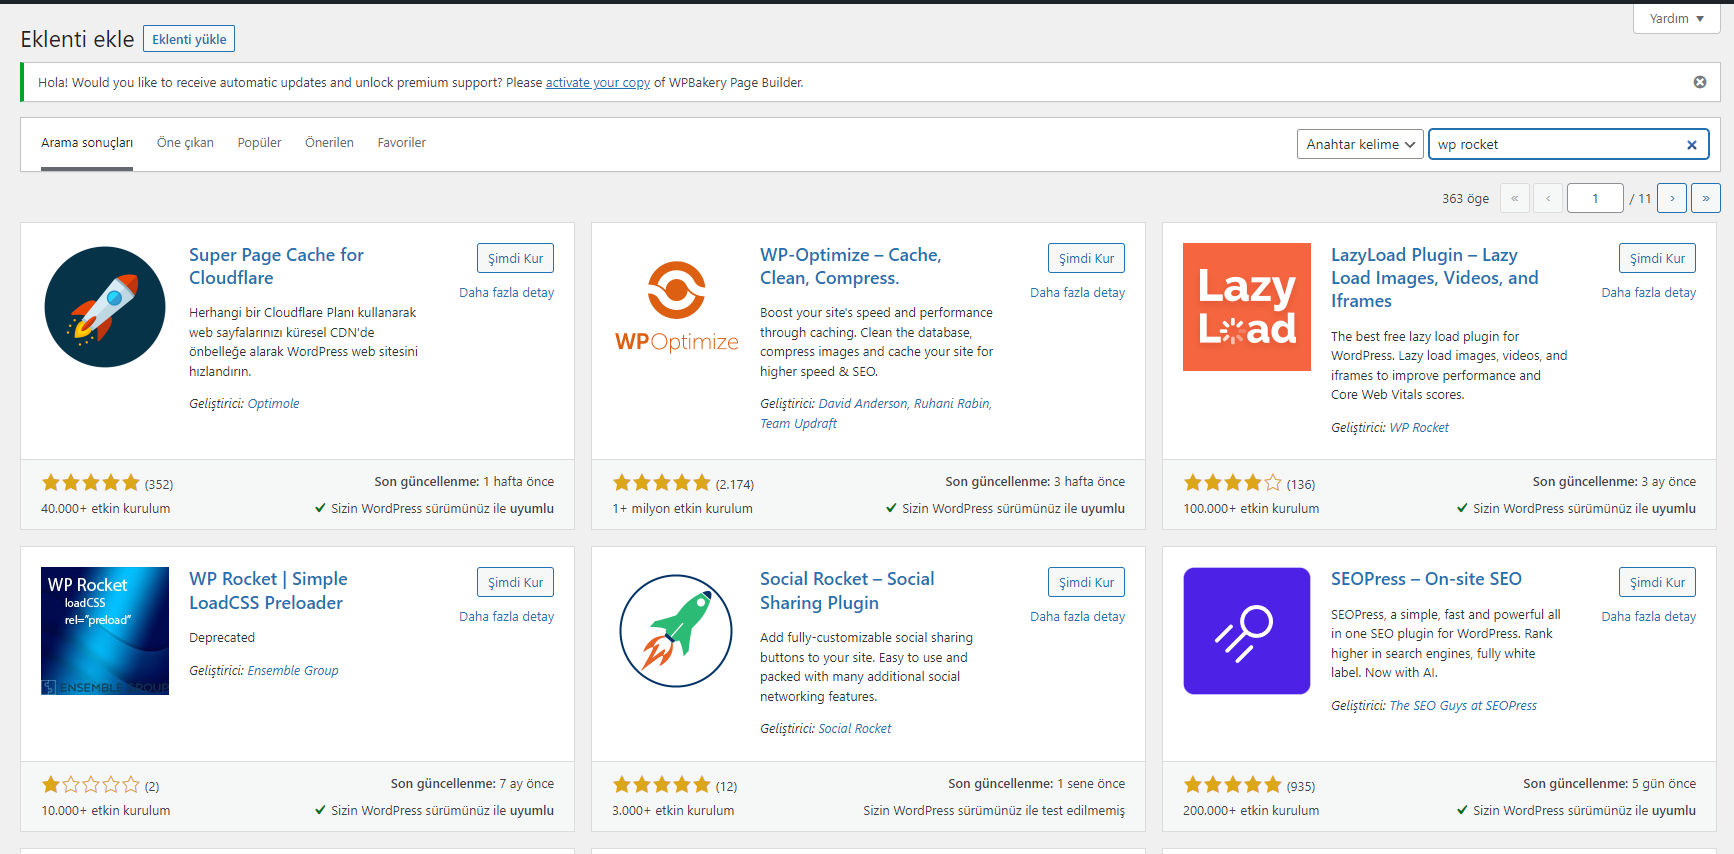Image resolution: width=1734 pixels, height=854 pixels.
Task: Clear the 'wp rocket' search field
Action: [x=1692, y=145]
